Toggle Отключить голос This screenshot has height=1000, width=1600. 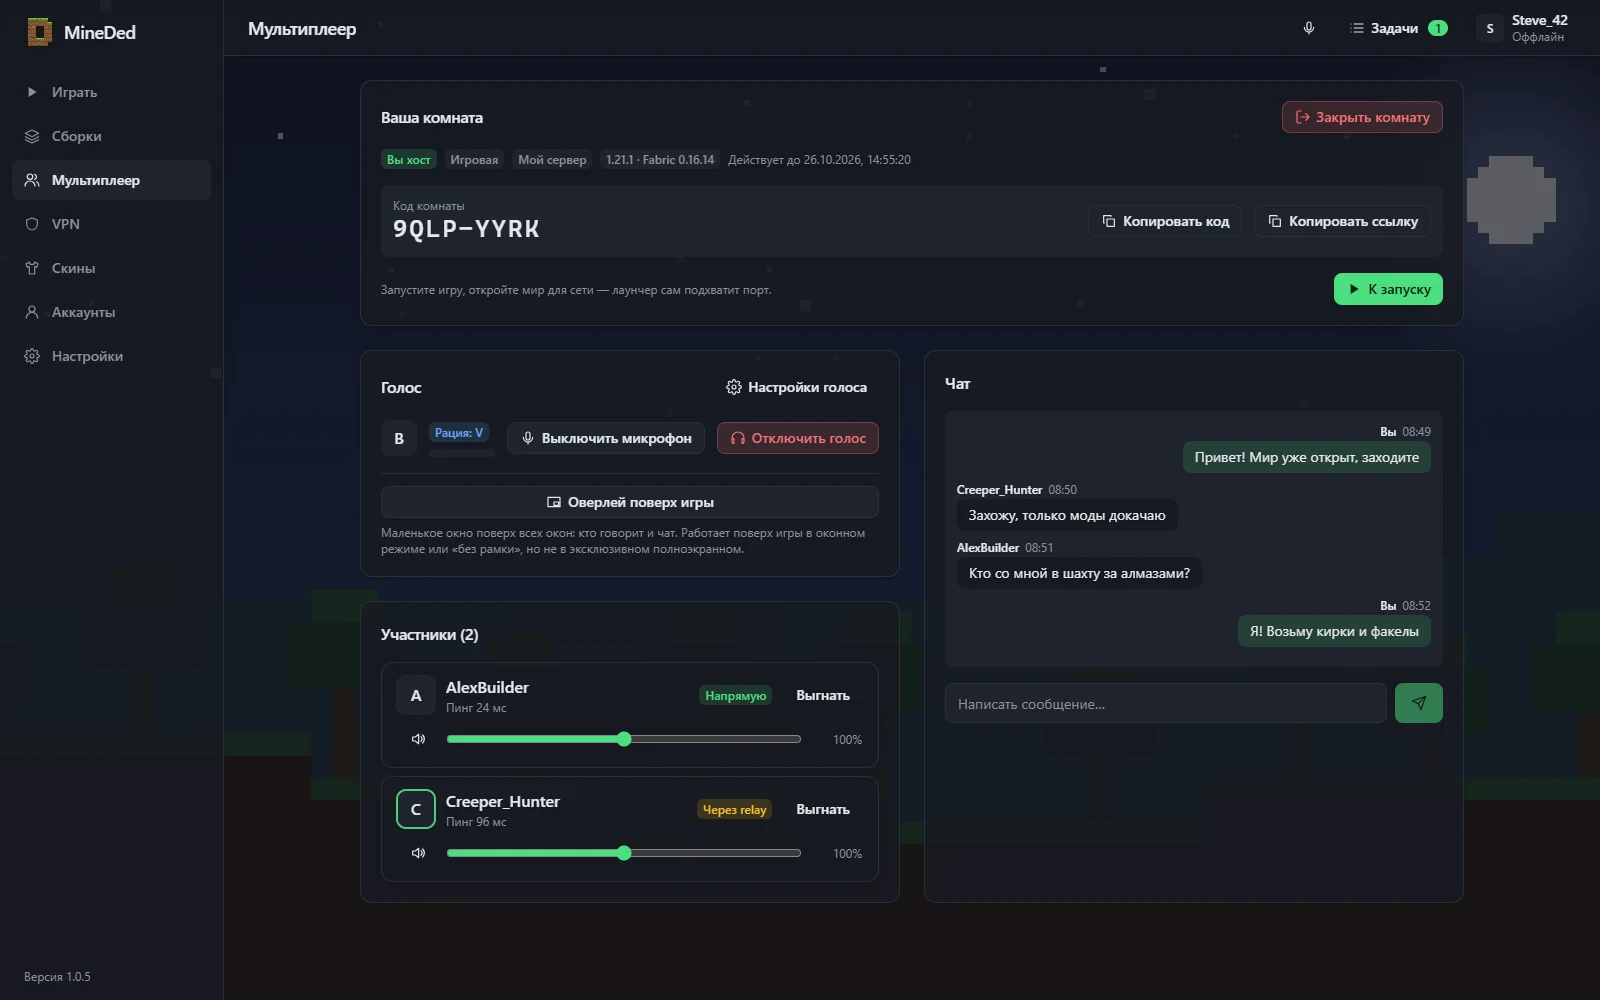point(798,438)
